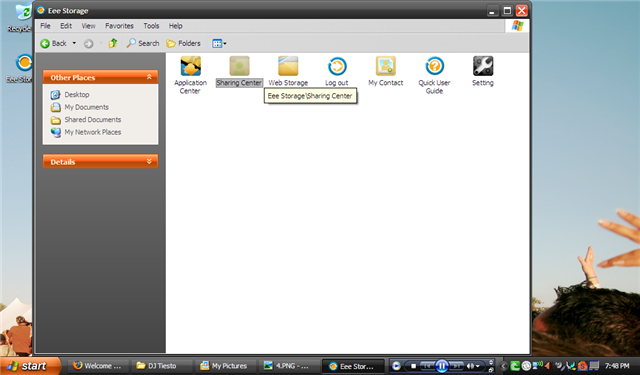The image size is (640, 375).
Task: Open the media player volume control
Action: tap(473, 366)
